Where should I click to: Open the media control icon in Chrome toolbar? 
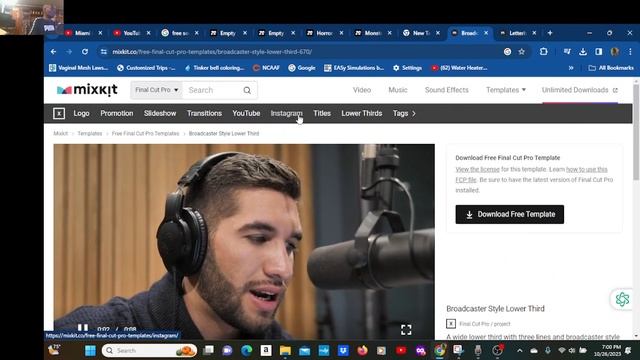[567, 51]
